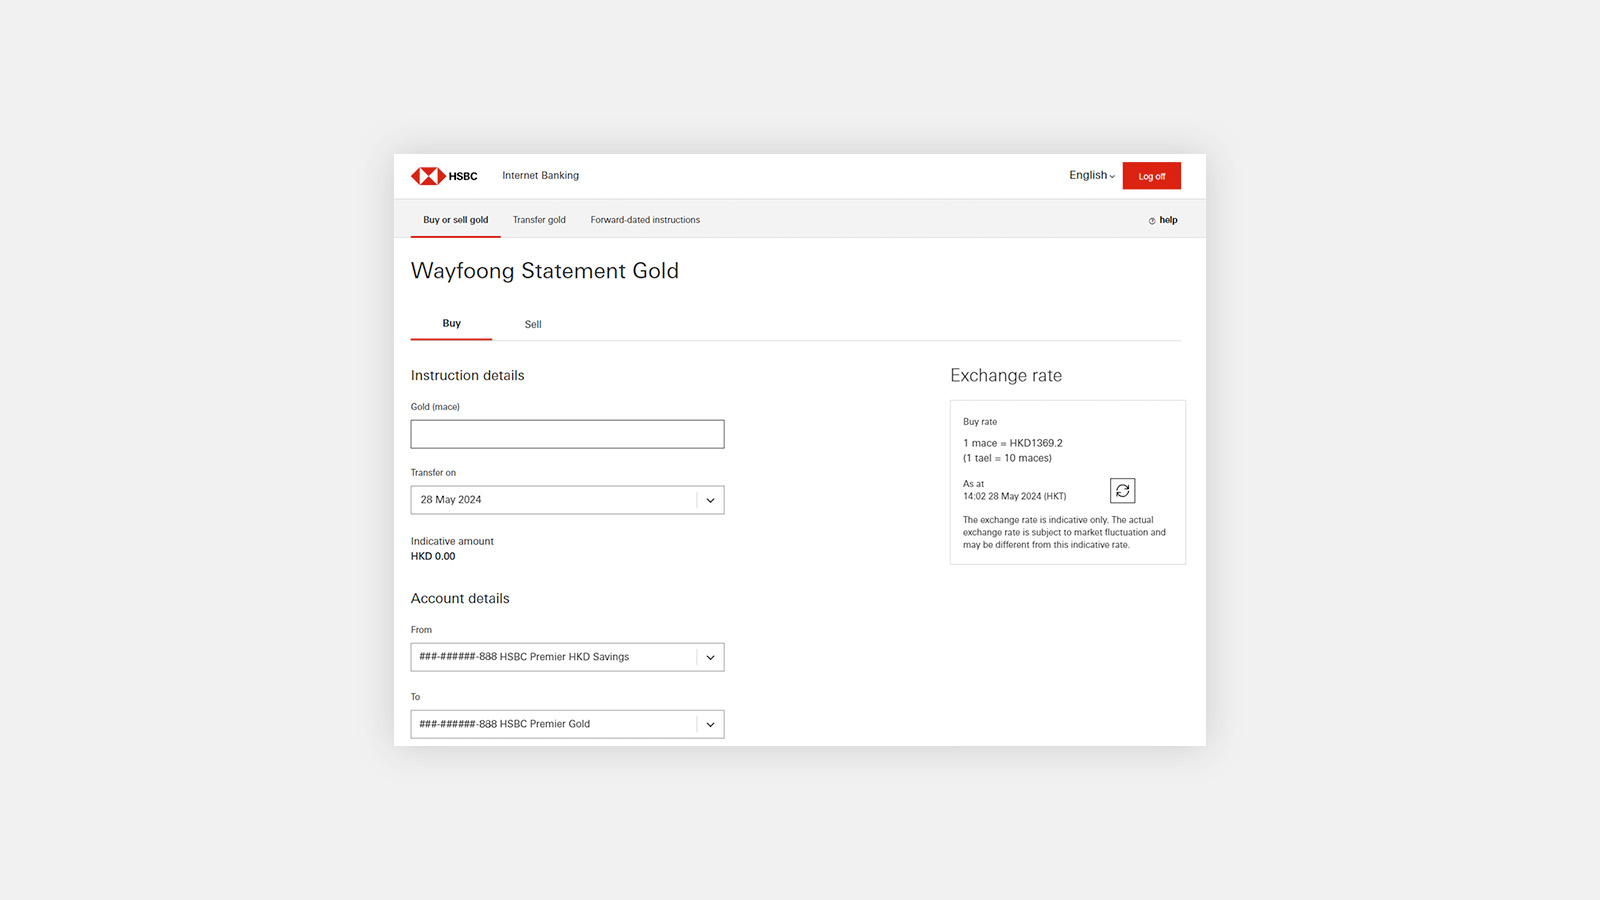Click the Wayfoong Statement Gold heading

545,271
